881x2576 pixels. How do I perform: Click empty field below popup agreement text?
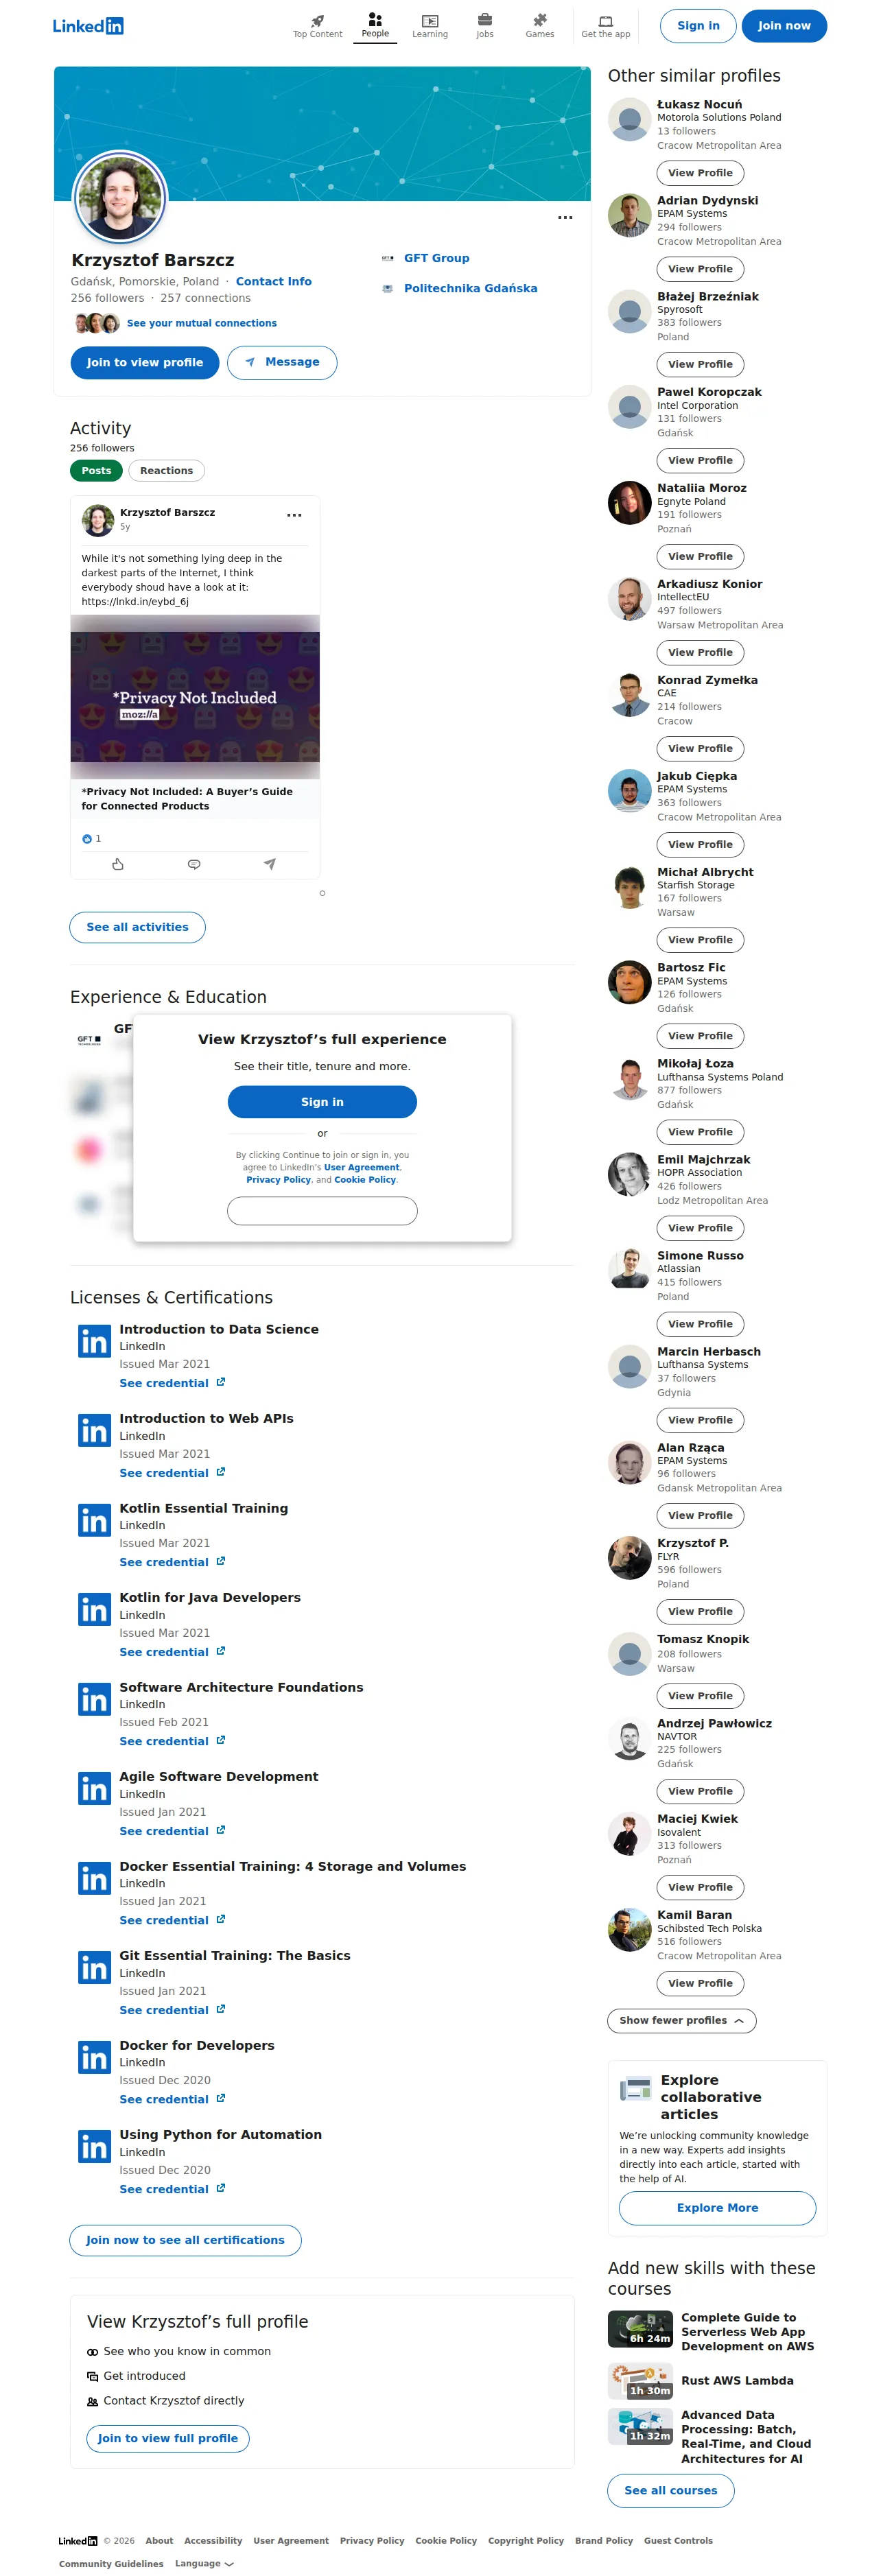[x=322, y=1211]
